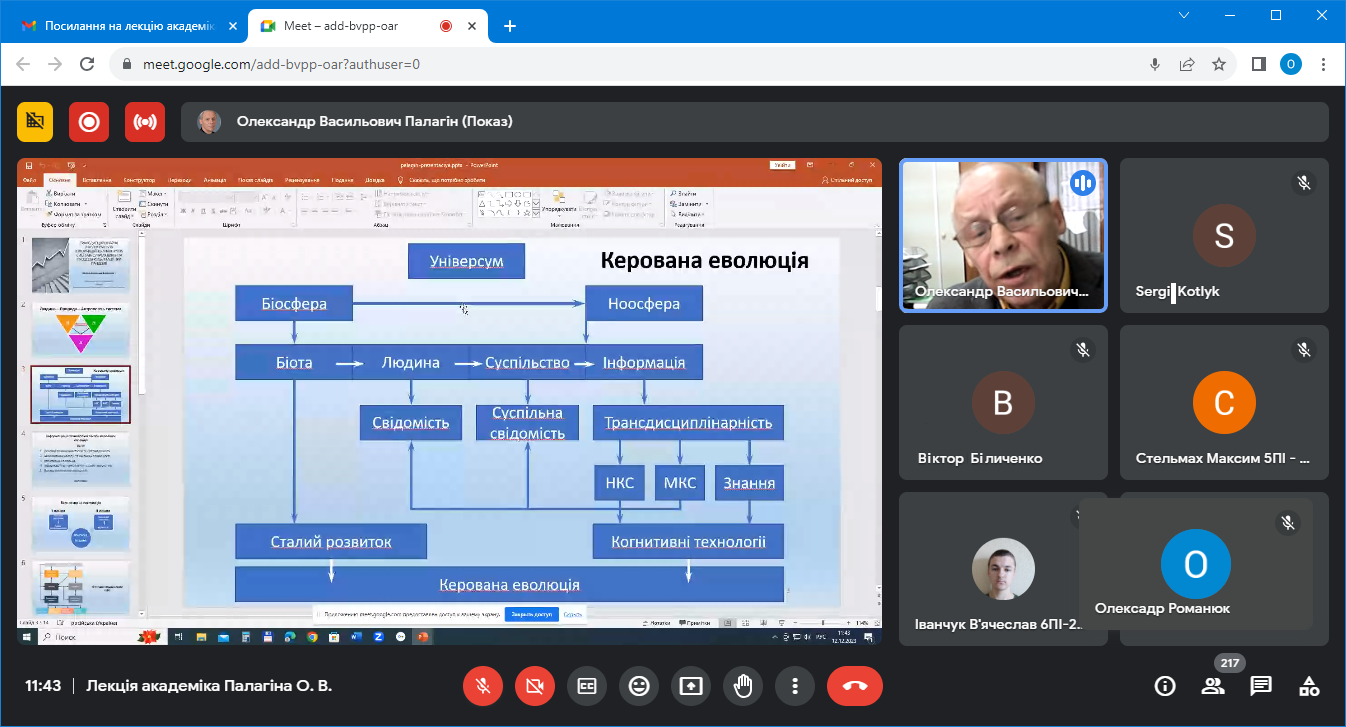Bookmark this tab with the star
The width and height of the screenshot is (1346, 727).
pyautogui.click(x=1219, y=64)
